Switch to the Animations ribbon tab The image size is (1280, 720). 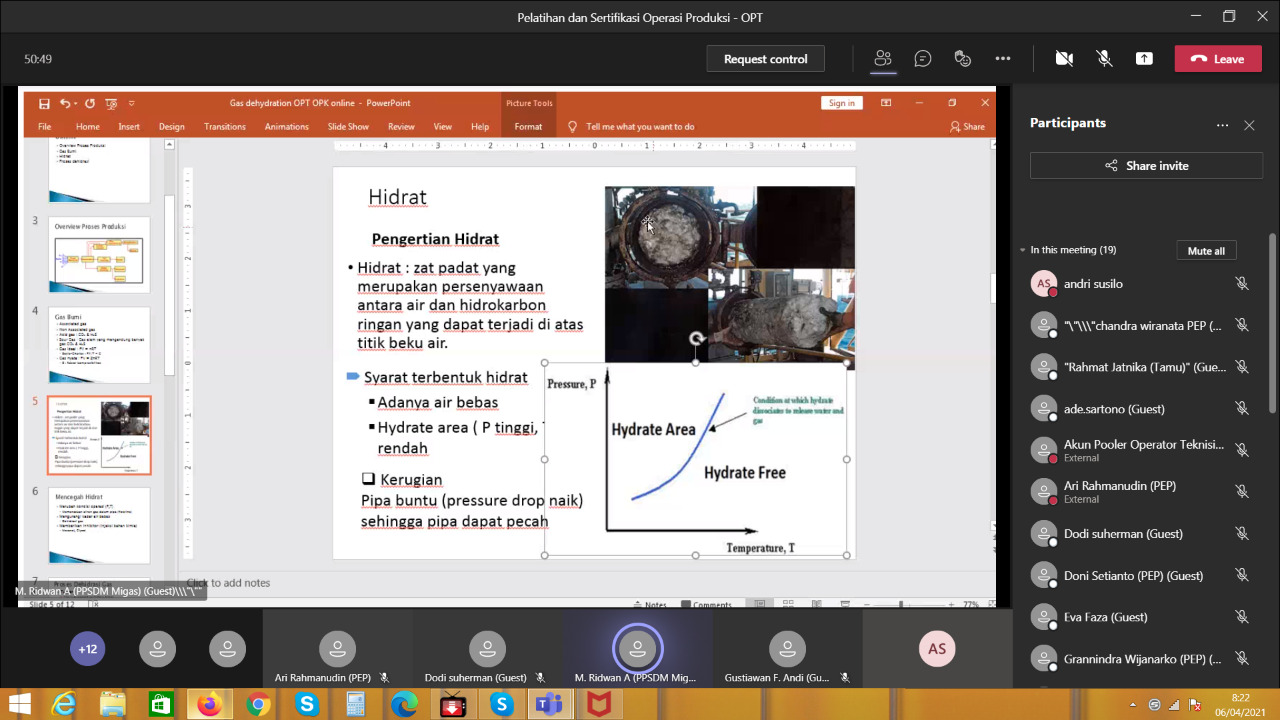click(287, 127)
